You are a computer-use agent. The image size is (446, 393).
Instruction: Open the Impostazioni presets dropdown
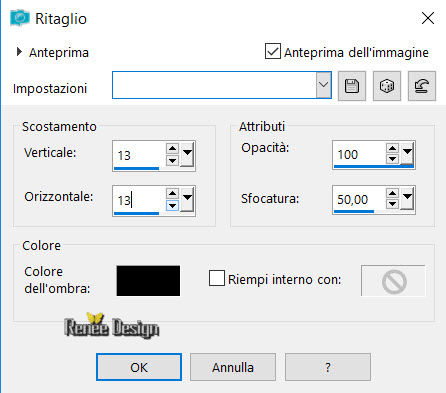tap(323, 85)
